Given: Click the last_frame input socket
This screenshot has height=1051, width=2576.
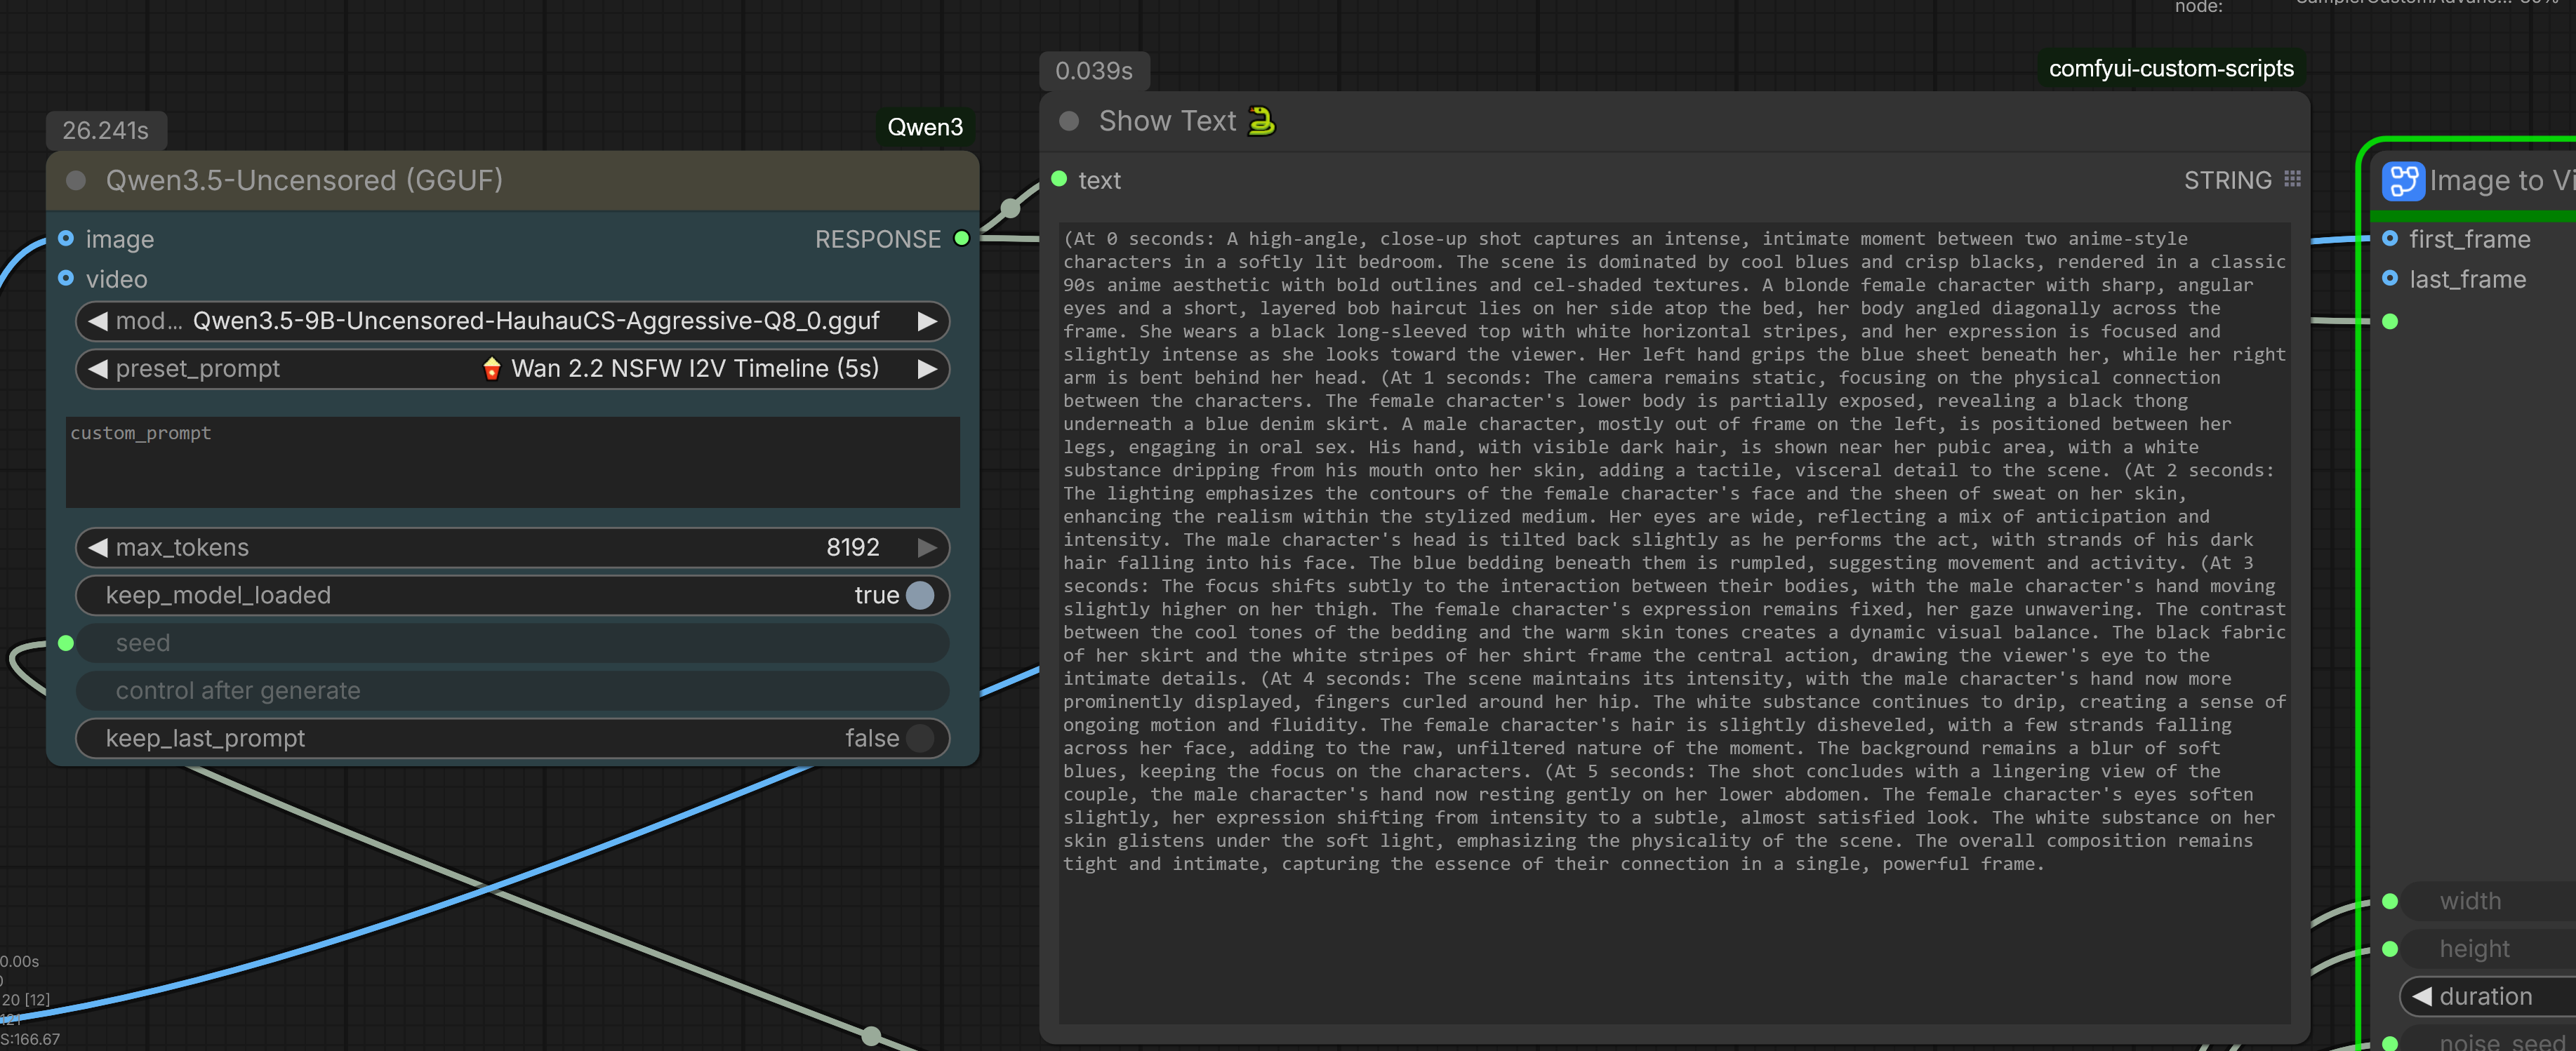Looking at the screenshot, I should pyautogui.click(x=2390, y=278).
